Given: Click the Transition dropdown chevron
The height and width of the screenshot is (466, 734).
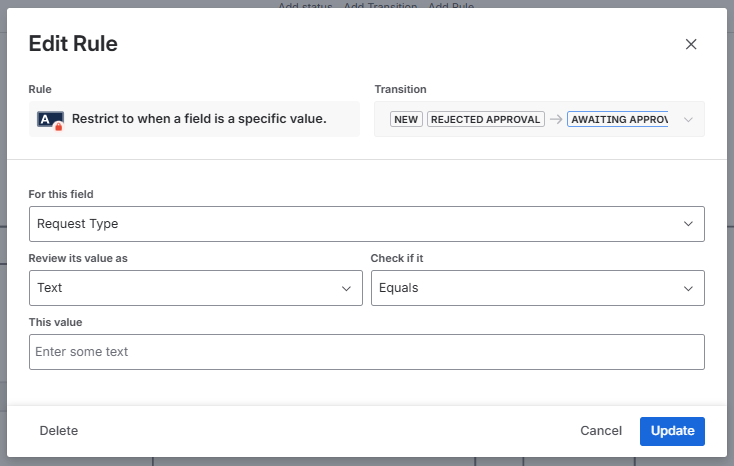Looking at the screenshot, I should click(688, 120).
